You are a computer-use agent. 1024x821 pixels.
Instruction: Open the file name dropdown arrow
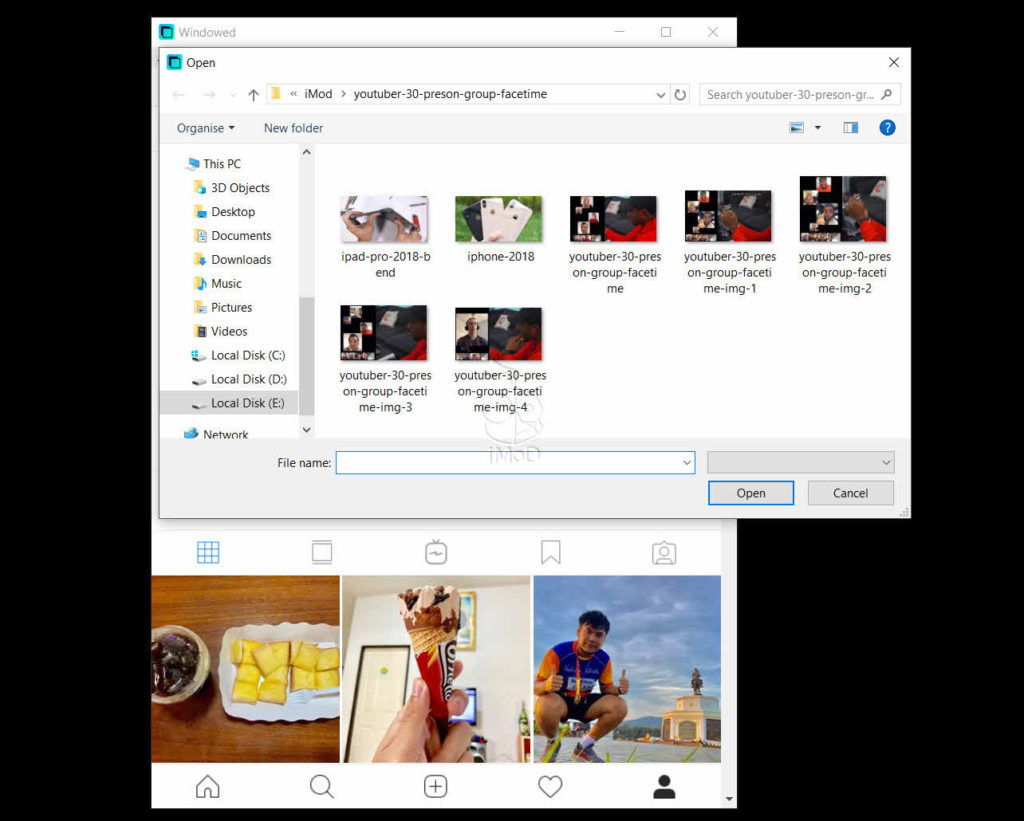[x=686, y=463]
